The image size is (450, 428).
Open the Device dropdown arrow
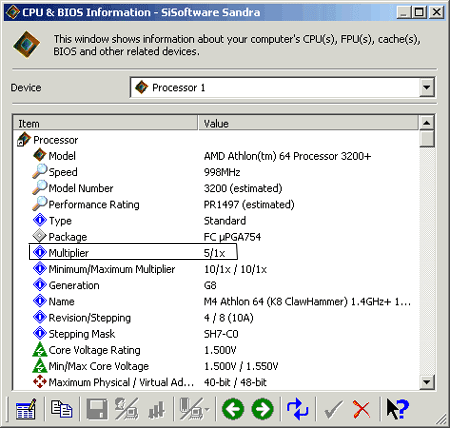pos(426,88)
